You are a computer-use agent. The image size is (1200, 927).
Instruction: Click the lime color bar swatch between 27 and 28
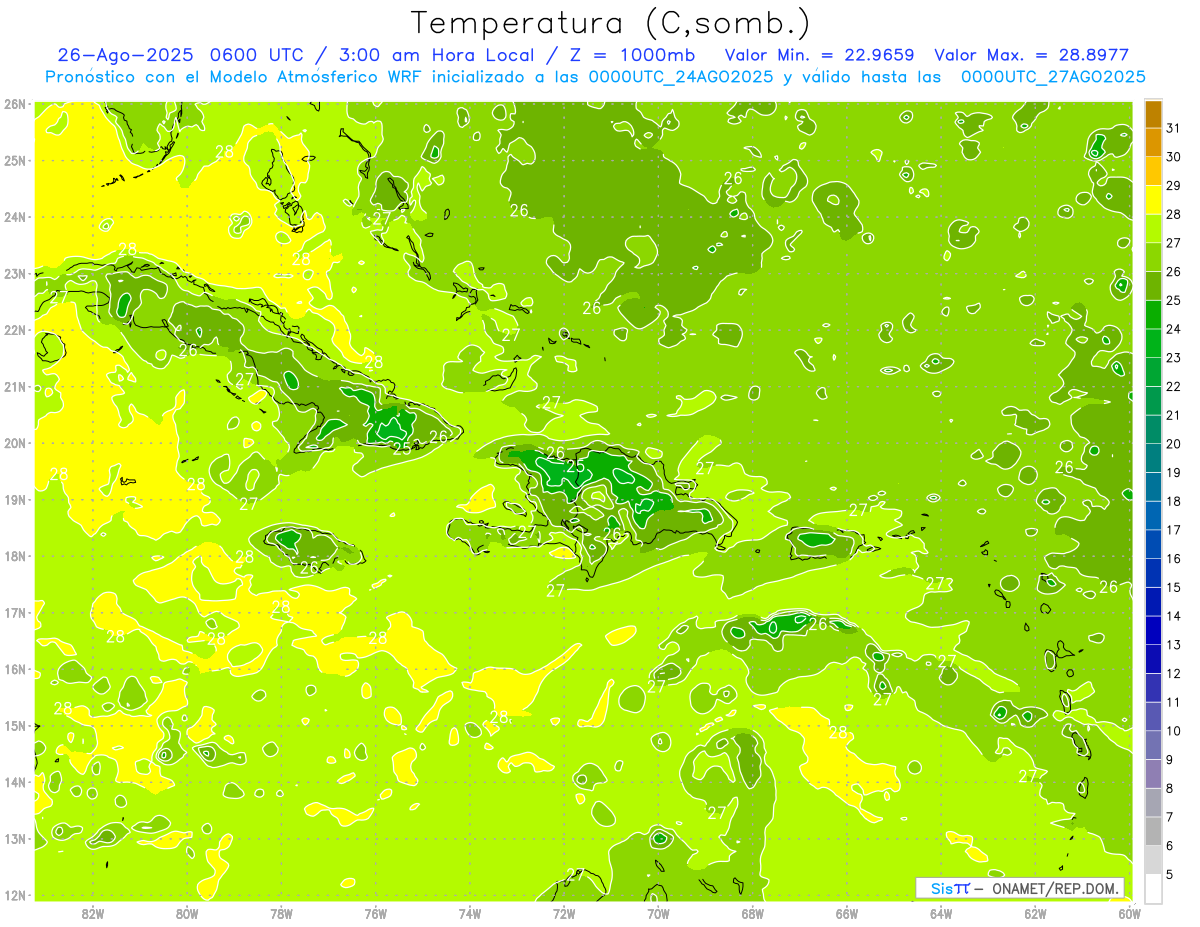(1153, 228)
